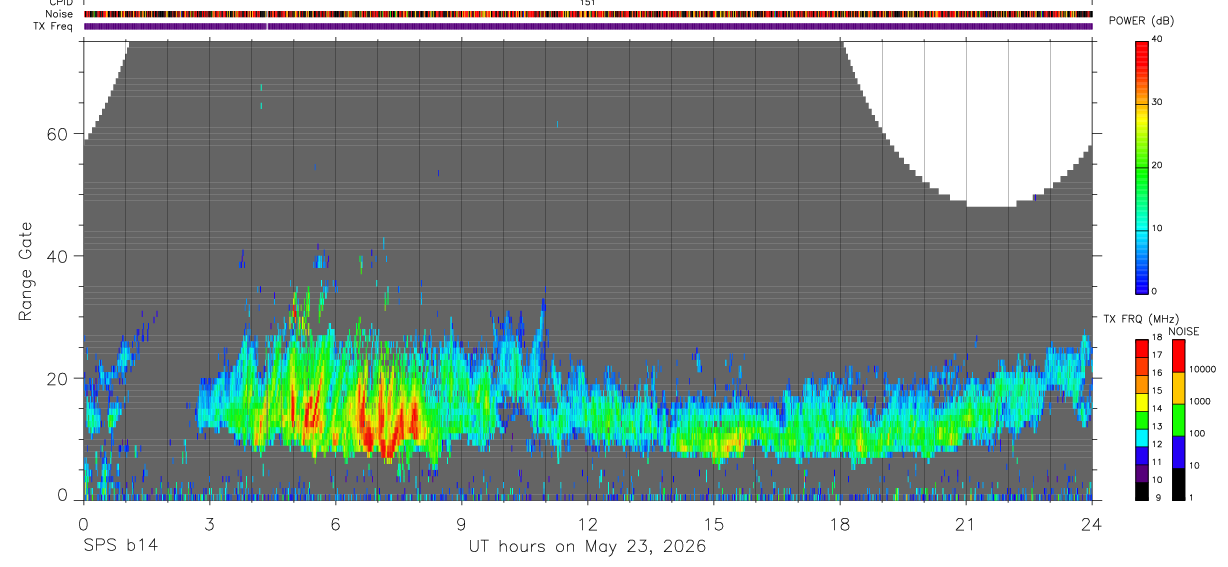Pick the green swatch between 13 and 14 MHz
Screen dimensions: 1228x567
(1142, 420)
